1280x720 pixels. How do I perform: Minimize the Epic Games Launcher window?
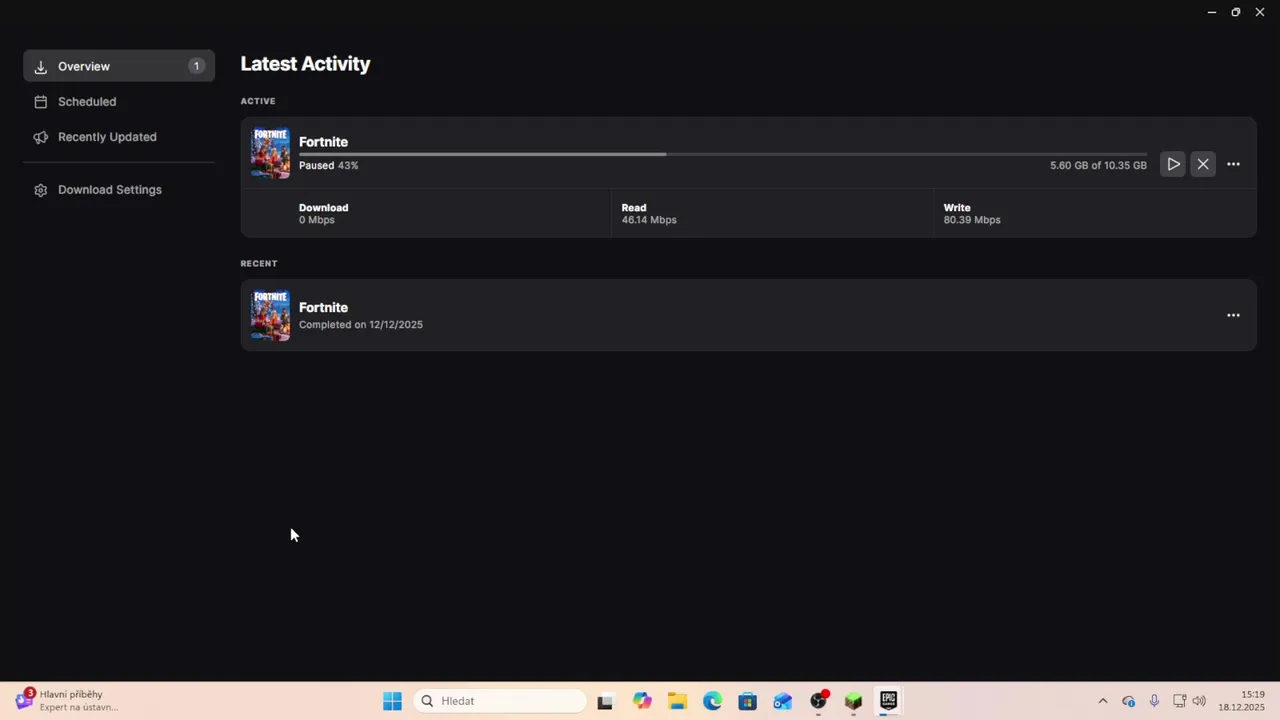point(1211,12)
